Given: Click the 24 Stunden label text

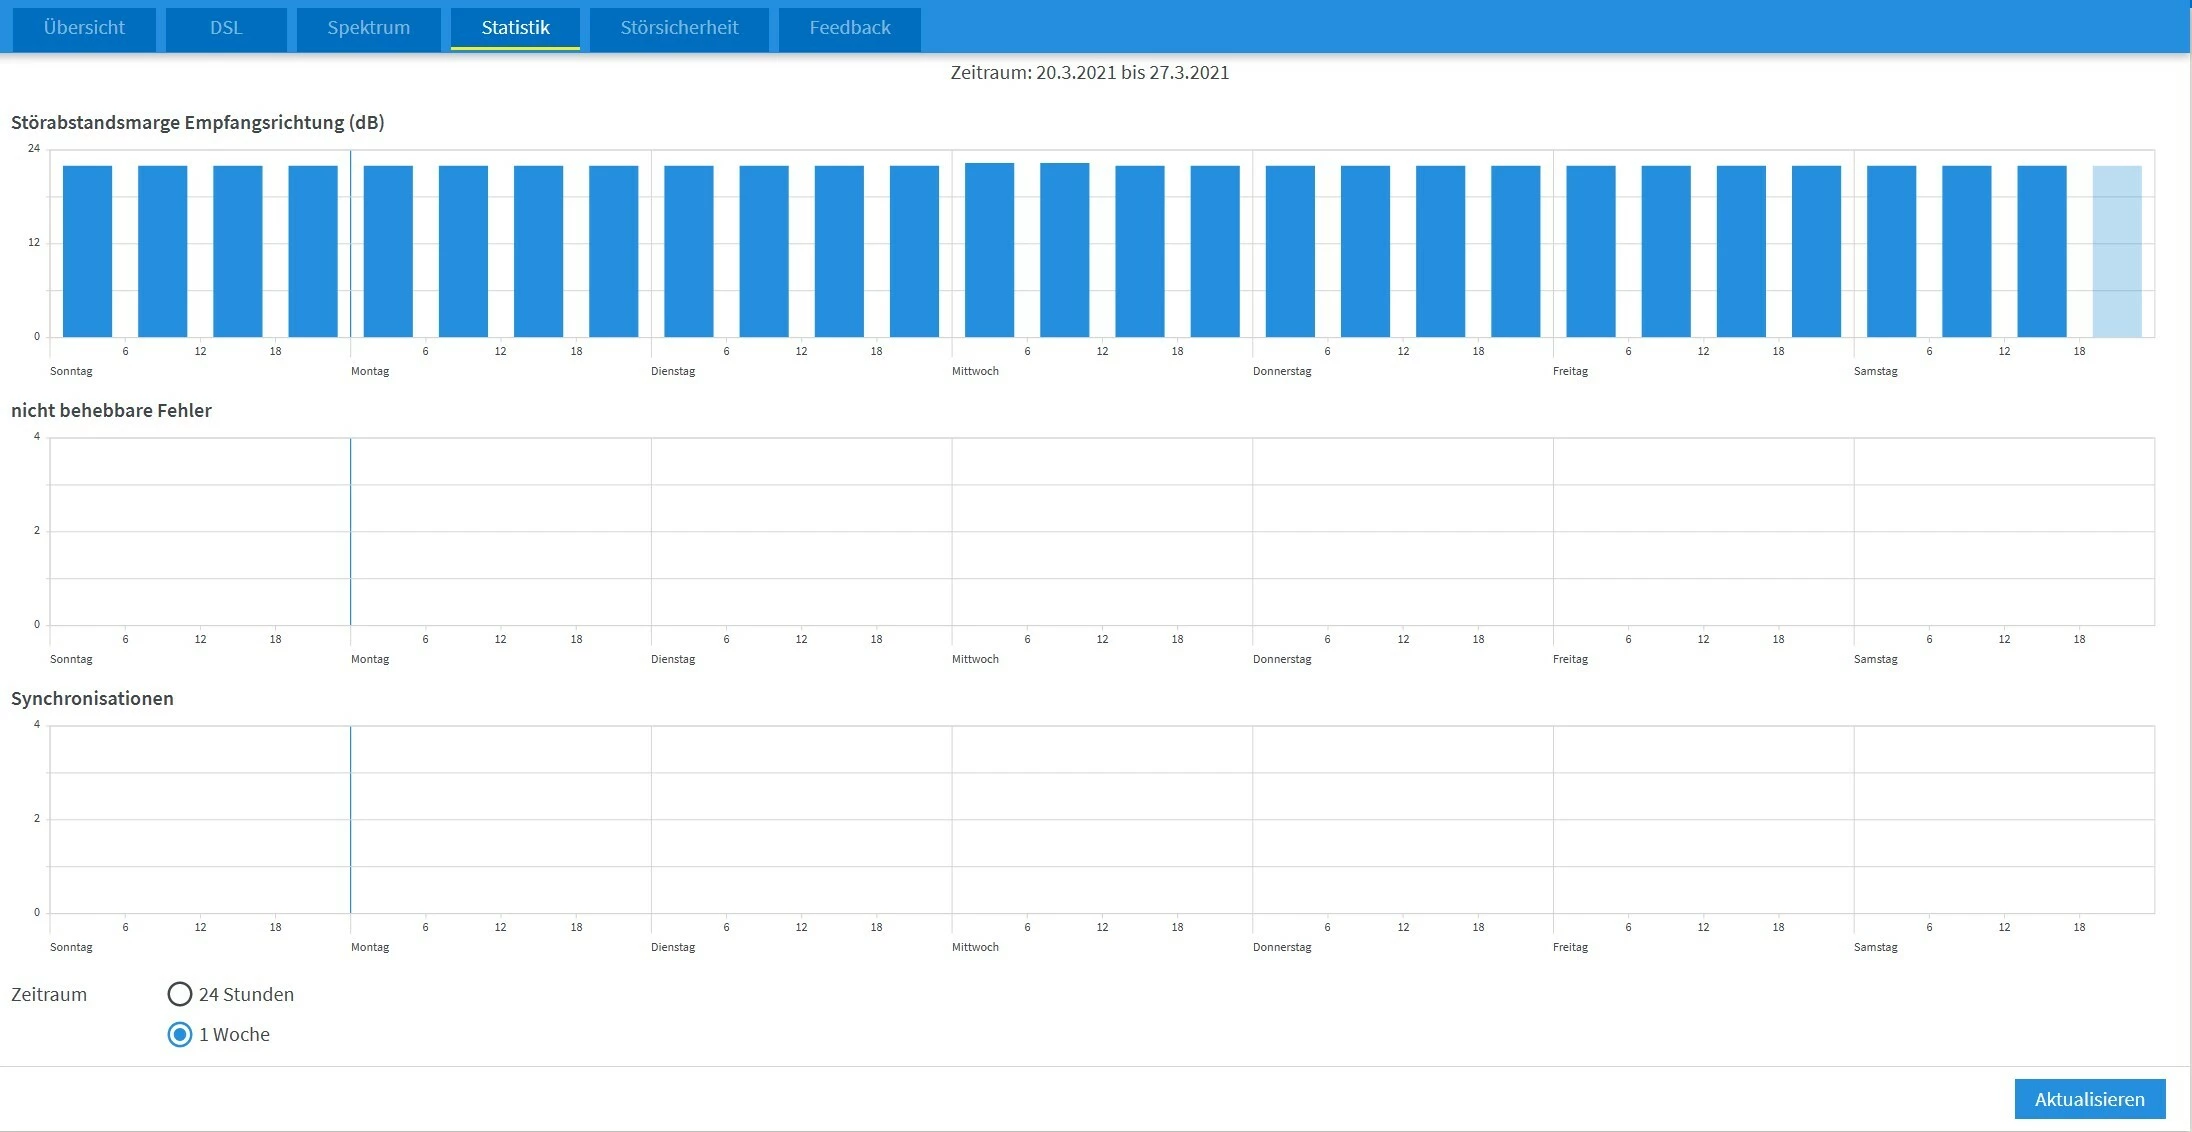Looking at the screenshot, I should click(x=246, y=994).
